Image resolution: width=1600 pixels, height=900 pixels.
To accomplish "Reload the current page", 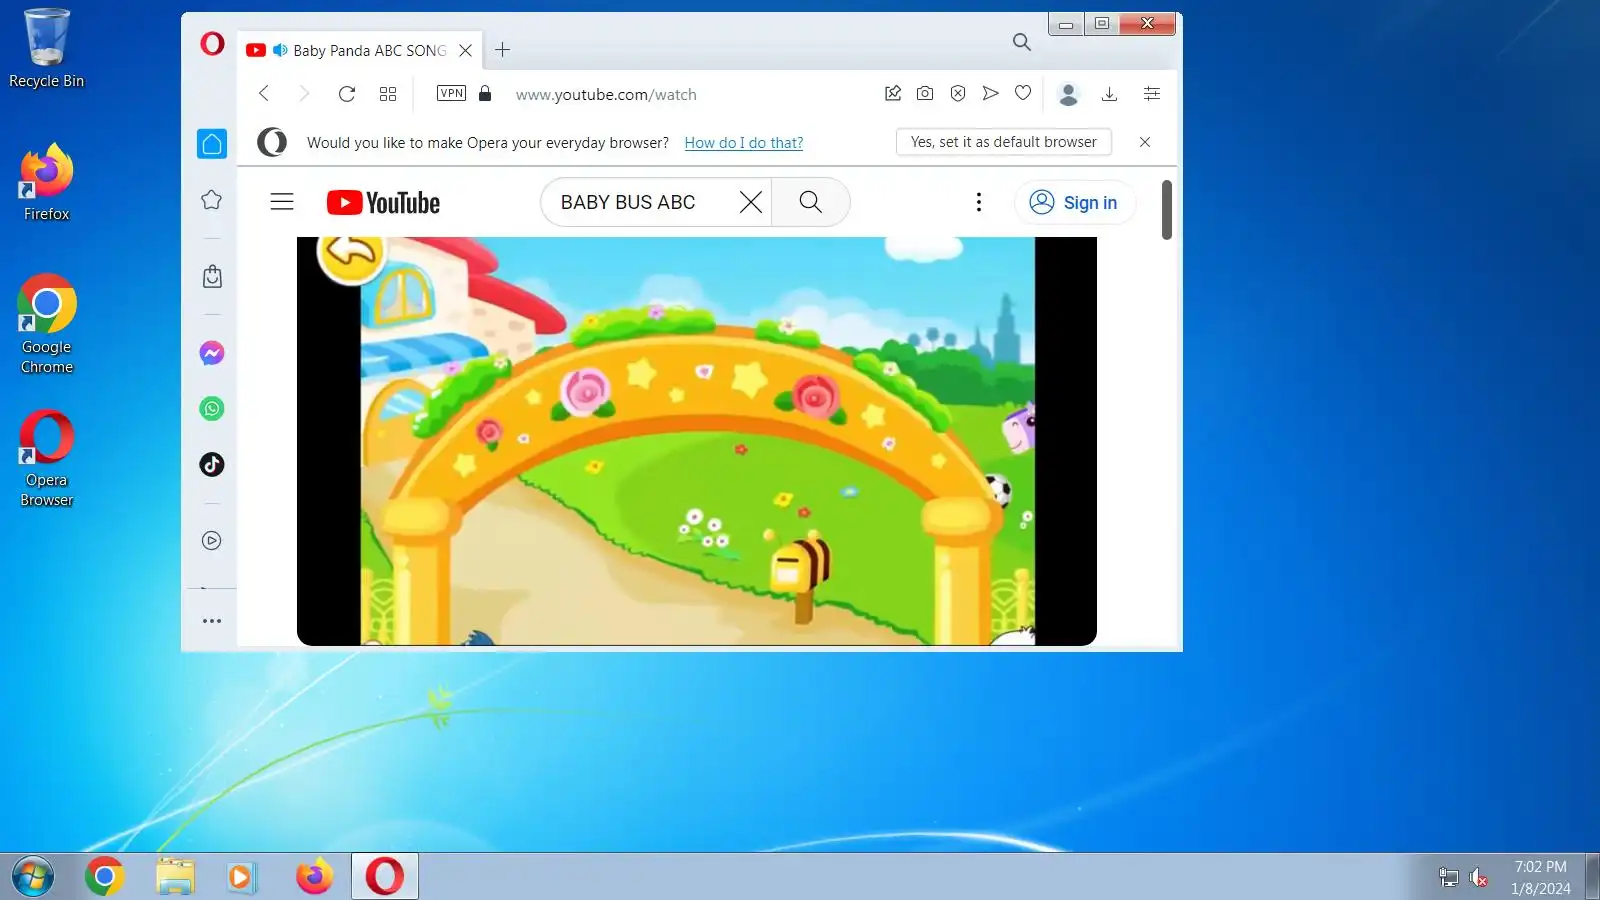I will click(x=347, y=94).
